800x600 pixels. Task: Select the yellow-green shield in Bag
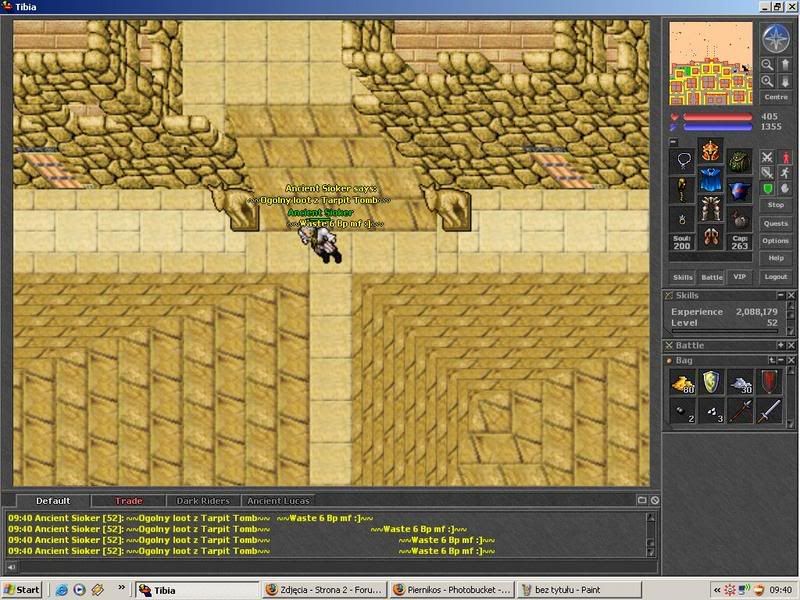[x=711, y=383]
